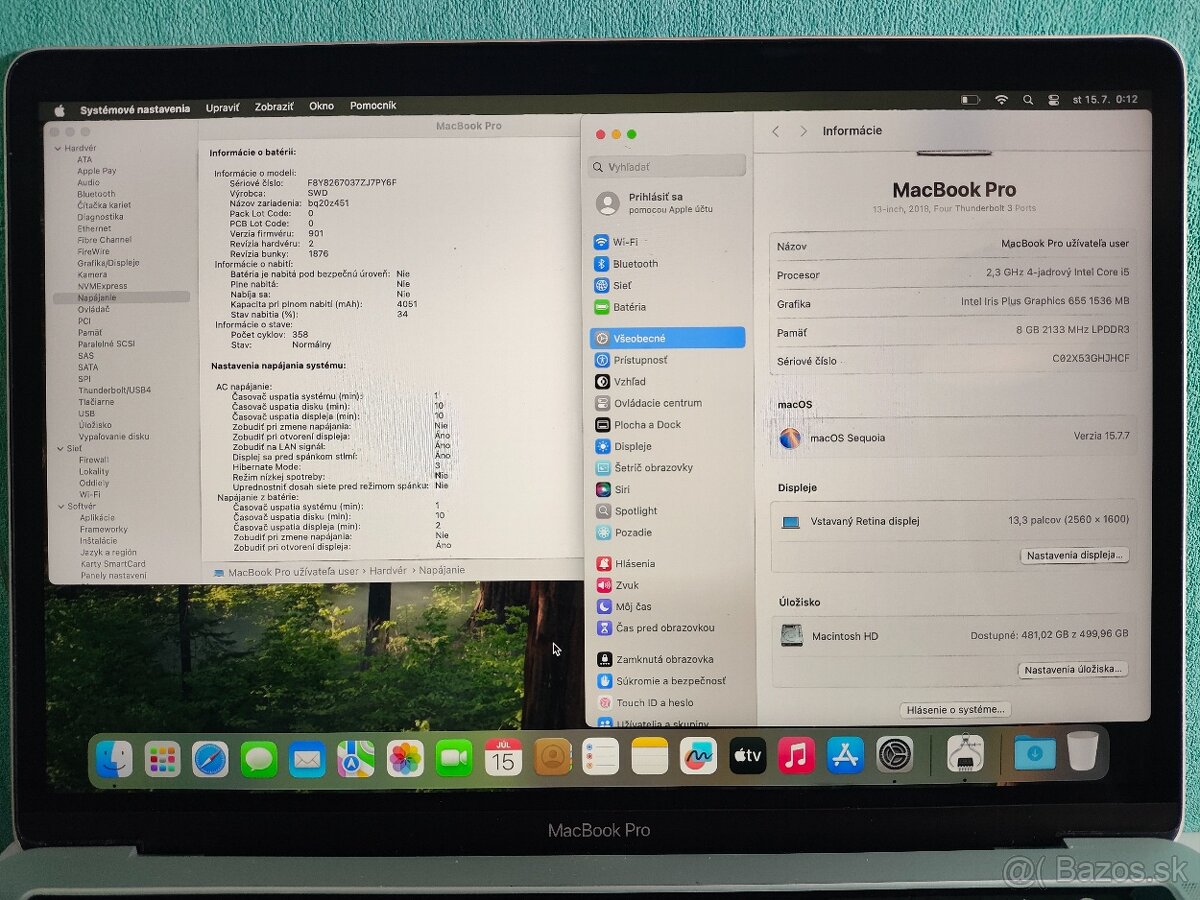Viewport: 1200px width, 900px height.
Task: Open the Okno menu
Action: pyautogui.click(x=321, y=106)
